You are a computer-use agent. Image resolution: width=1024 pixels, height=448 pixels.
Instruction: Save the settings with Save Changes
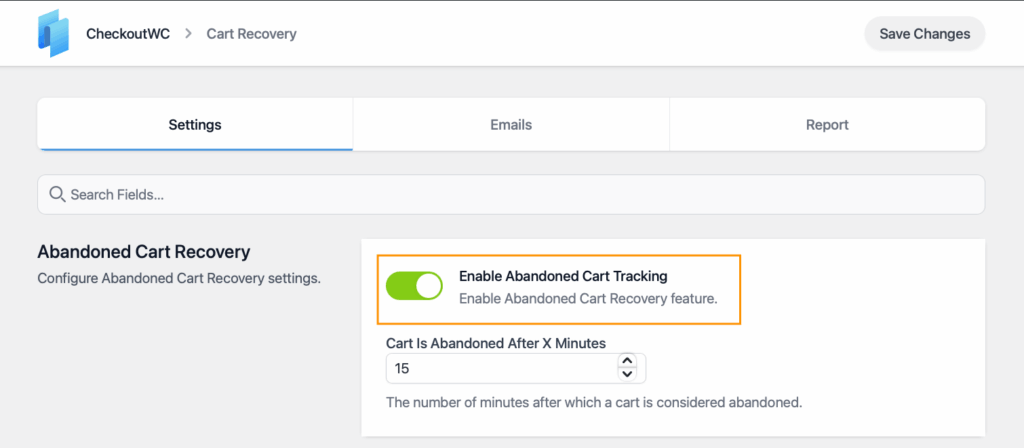click(924, 34)
